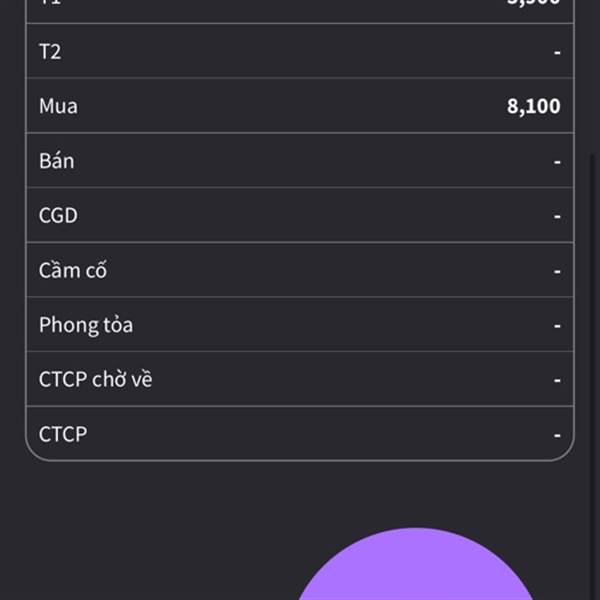Image resolution: width=600 pixels, height=600 pixels.
Task: Click the dash value beside CGD
Action: coord(557,217)
